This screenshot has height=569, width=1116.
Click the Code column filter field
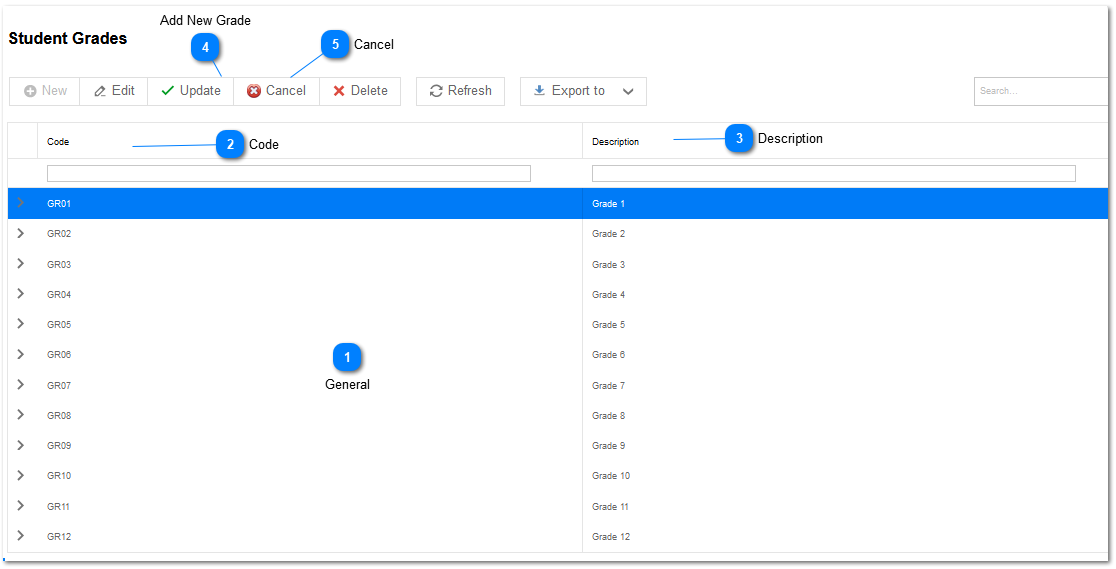tap(288, 174)
